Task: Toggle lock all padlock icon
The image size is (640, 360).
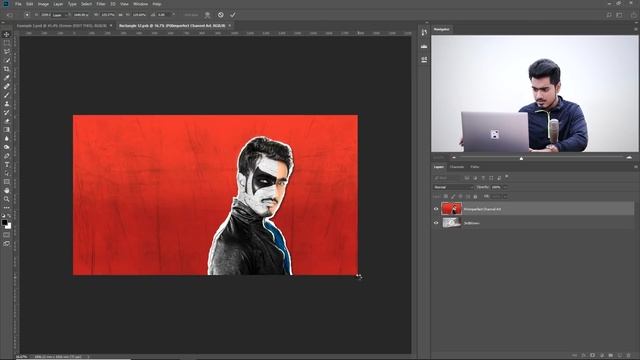Action: tap(475, 196)
